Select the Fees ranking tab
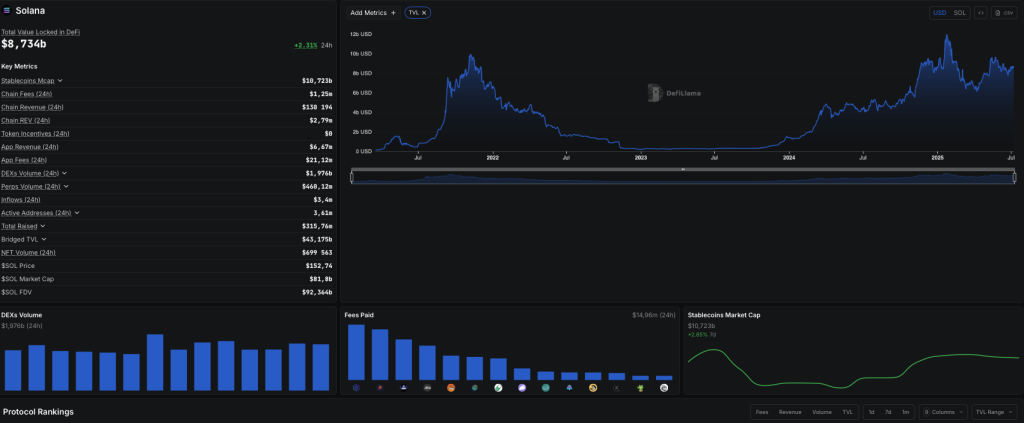This screenshot has height=423, width=1024. 762,412
